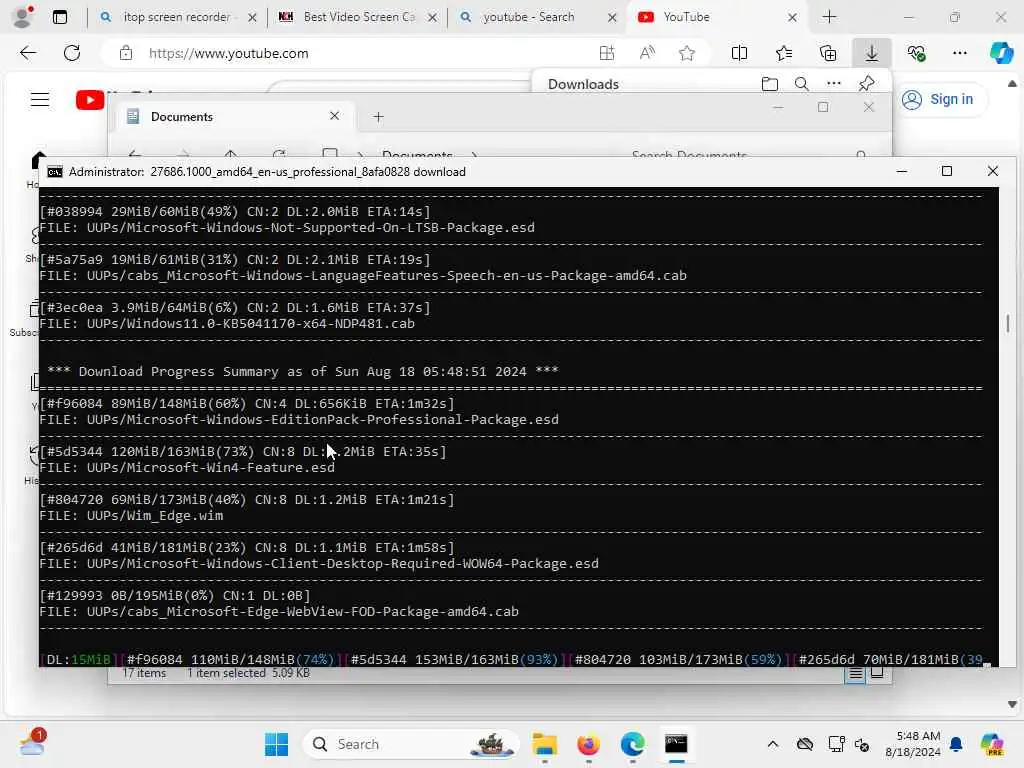This screenshot has height=768, width=1024.
Task: Launch Firefox from the taskbar
Action: point(588,744)
